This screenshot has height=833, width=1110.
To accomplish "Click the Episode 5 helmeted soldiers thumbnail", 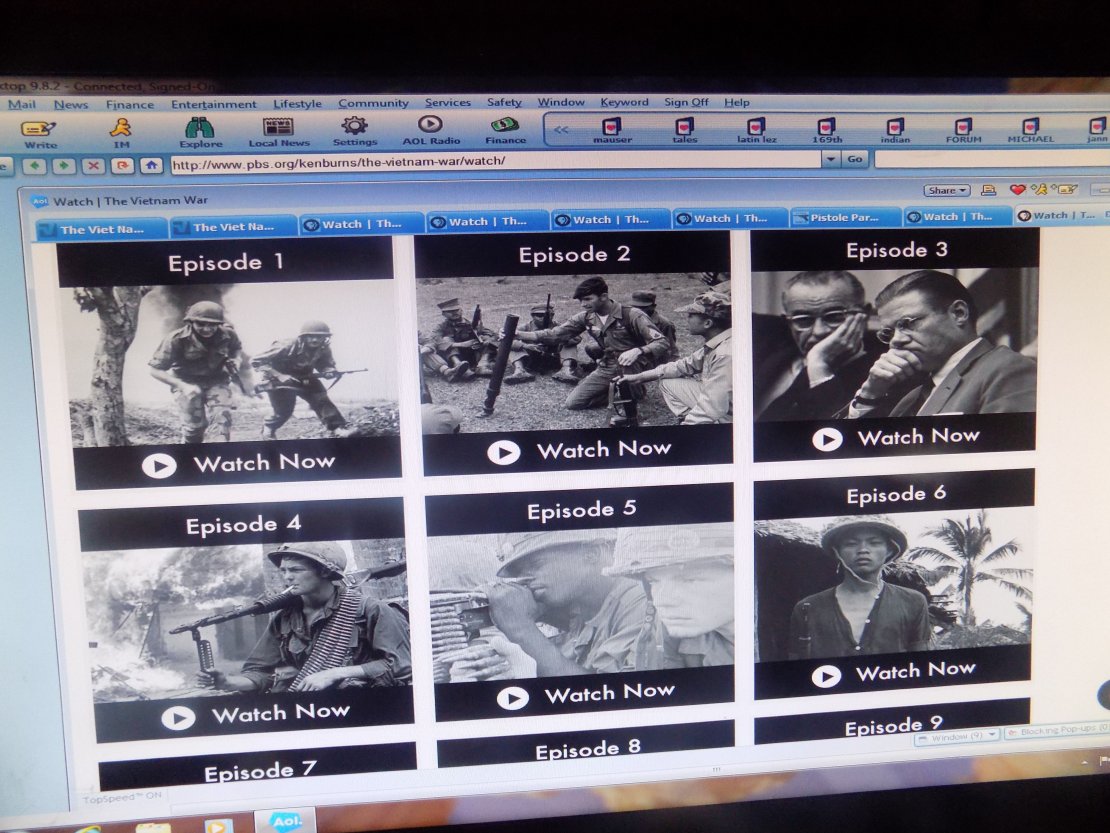I will click(x=581, y=602).
